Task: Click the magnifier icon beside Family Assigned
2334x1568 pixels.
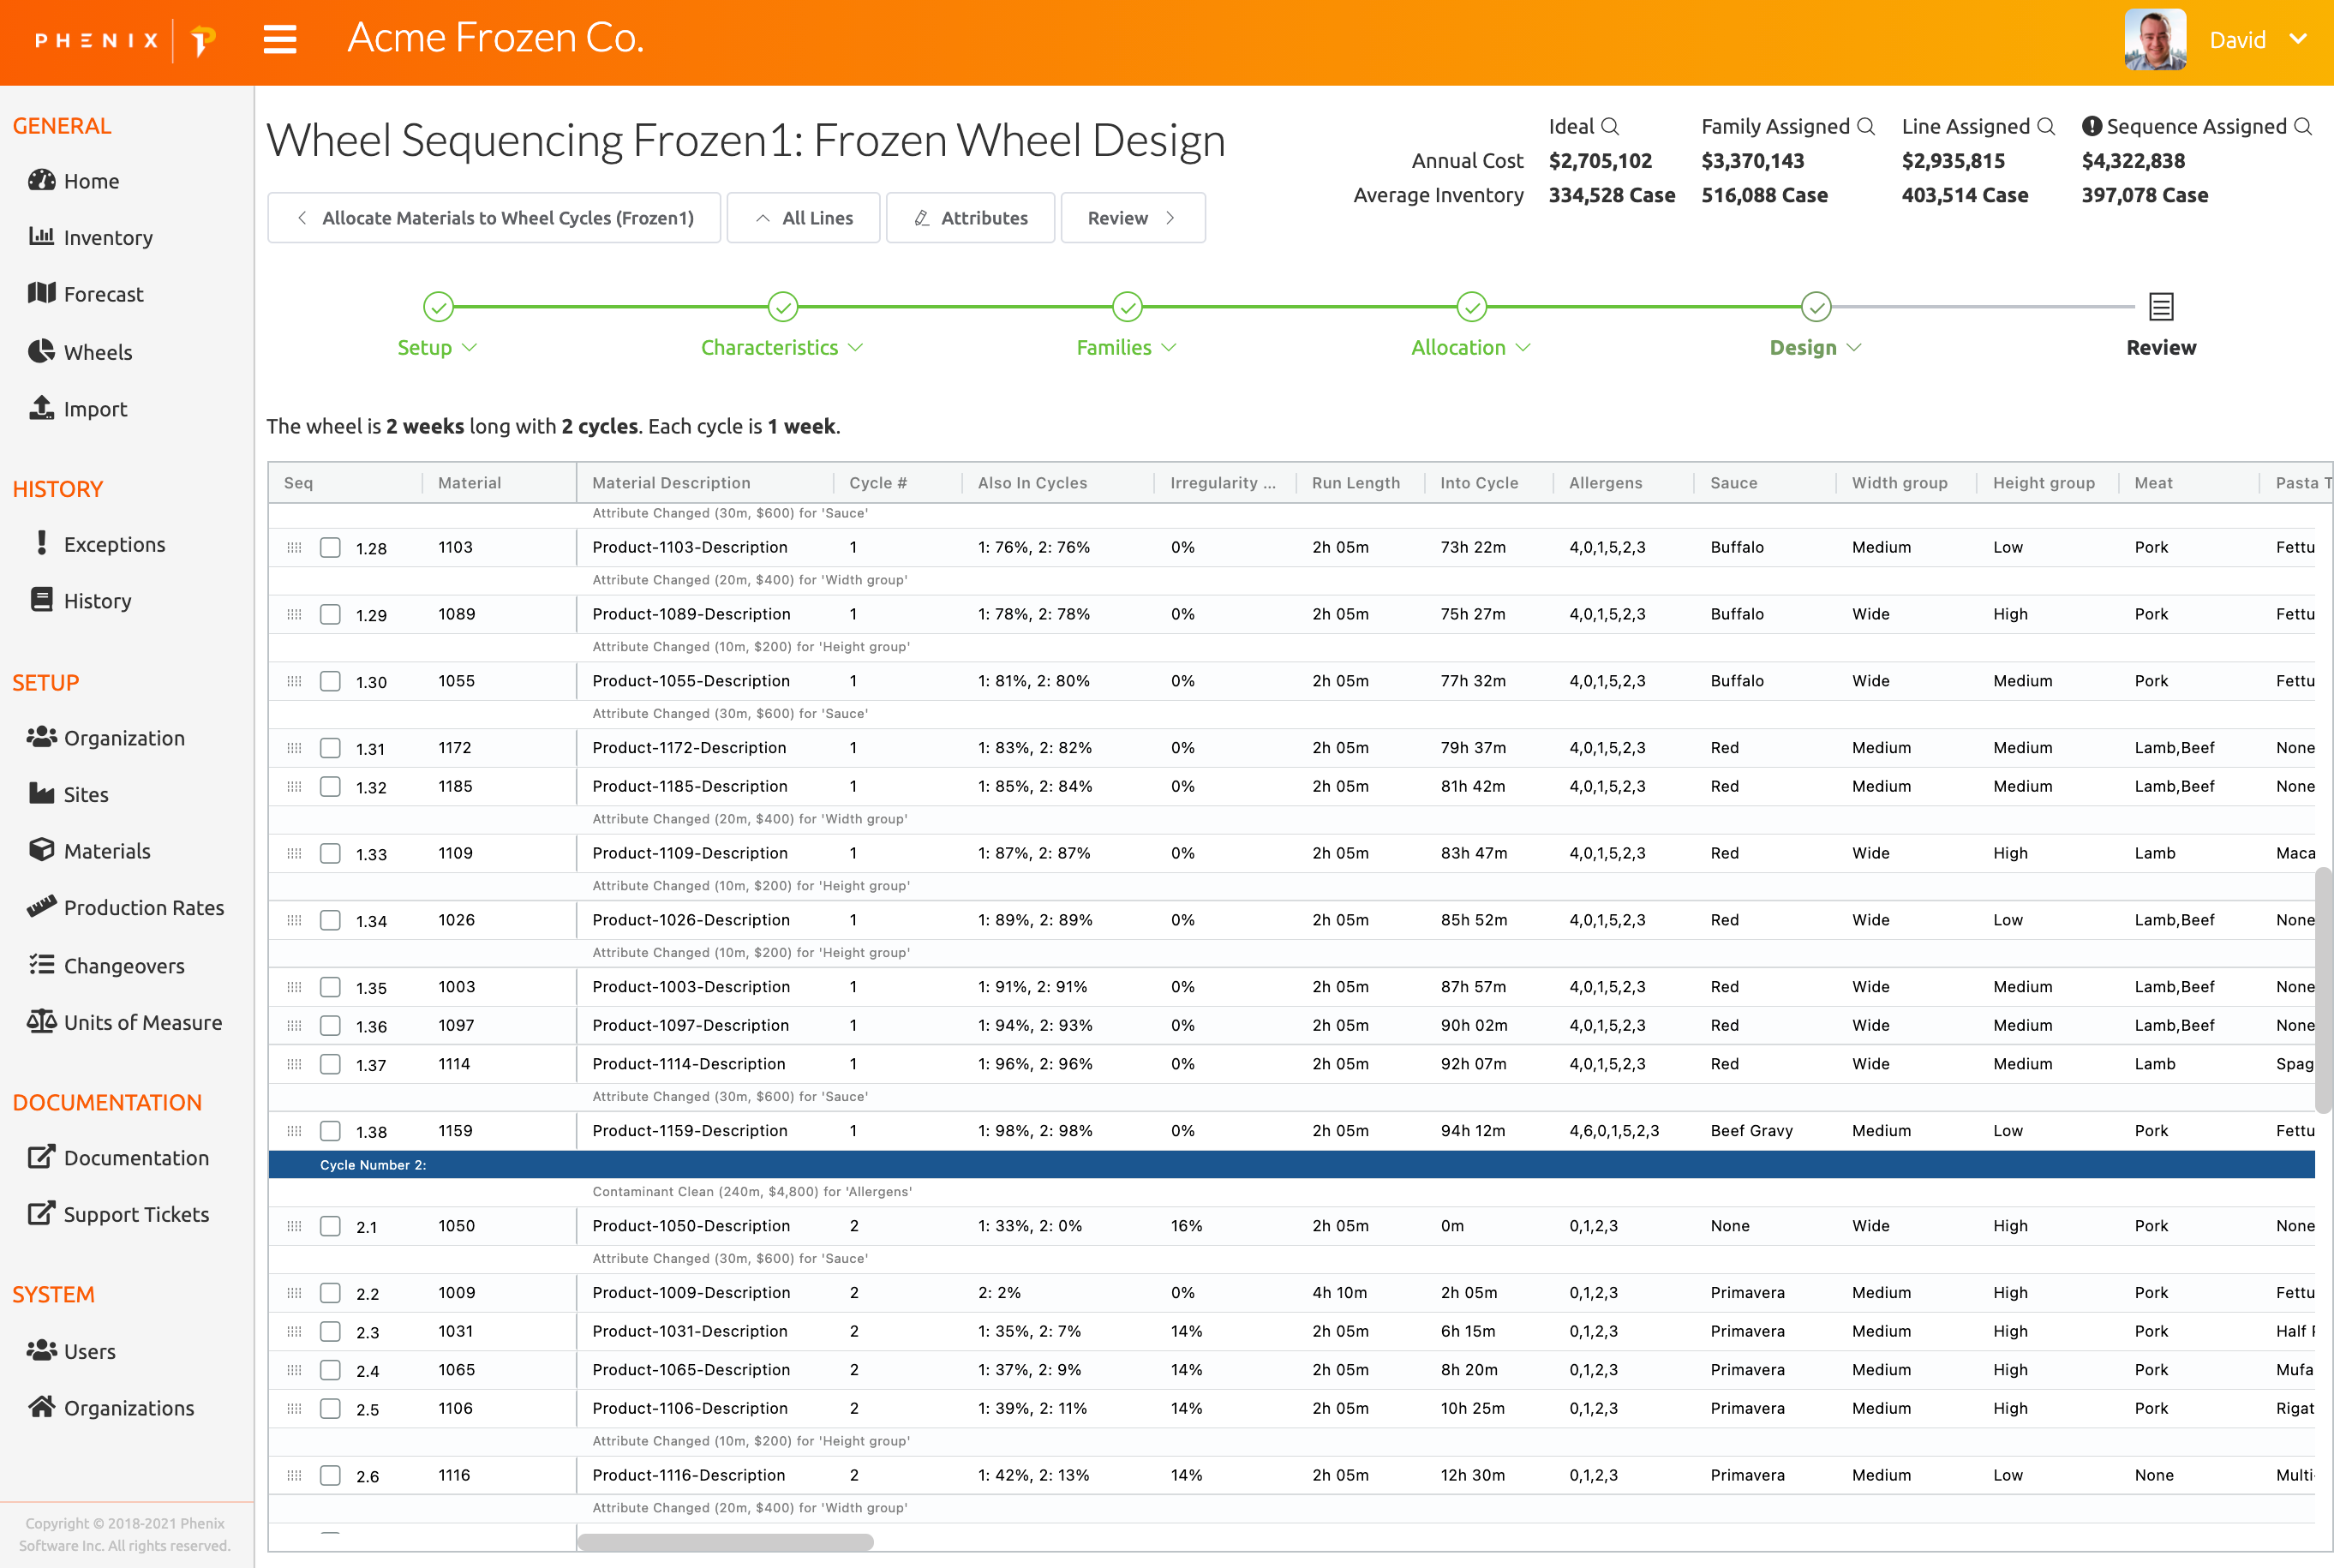Action: pos(1866,127)
